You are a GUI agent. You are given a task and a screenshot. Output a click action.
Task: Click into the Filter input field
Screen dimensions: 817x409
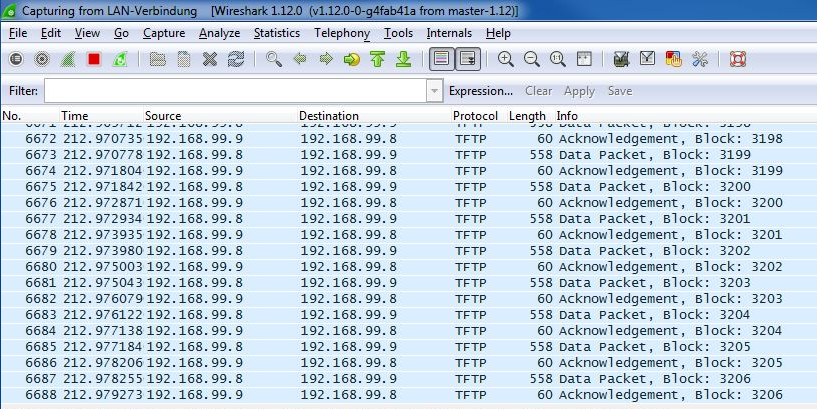point(235,91)
